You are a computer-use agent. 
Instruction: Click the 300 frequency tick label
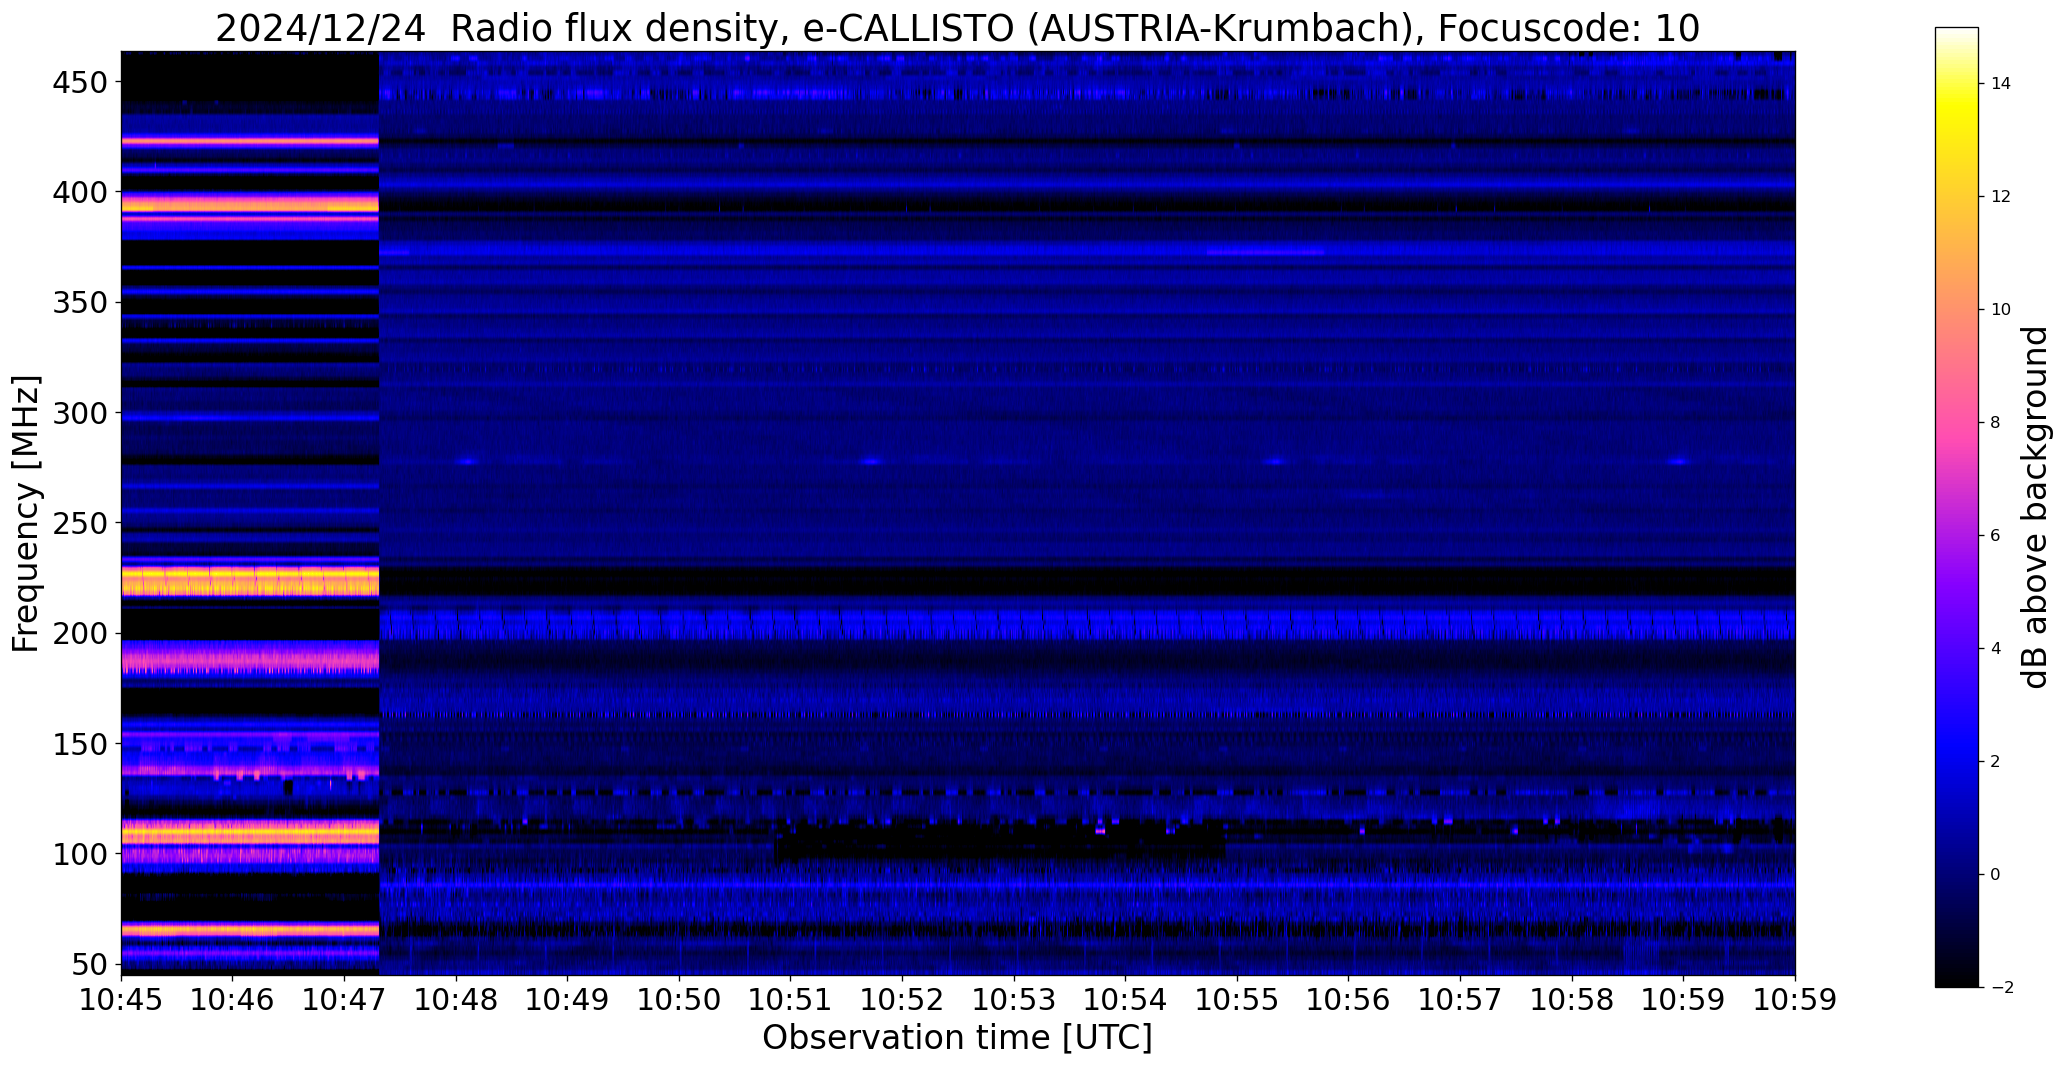point(79,413)
